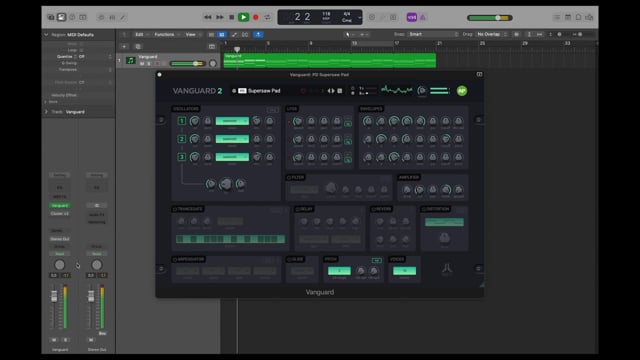Toggle oscillator 2 on or off
This screenshot has width=640, height=360.
pos(182,139)
